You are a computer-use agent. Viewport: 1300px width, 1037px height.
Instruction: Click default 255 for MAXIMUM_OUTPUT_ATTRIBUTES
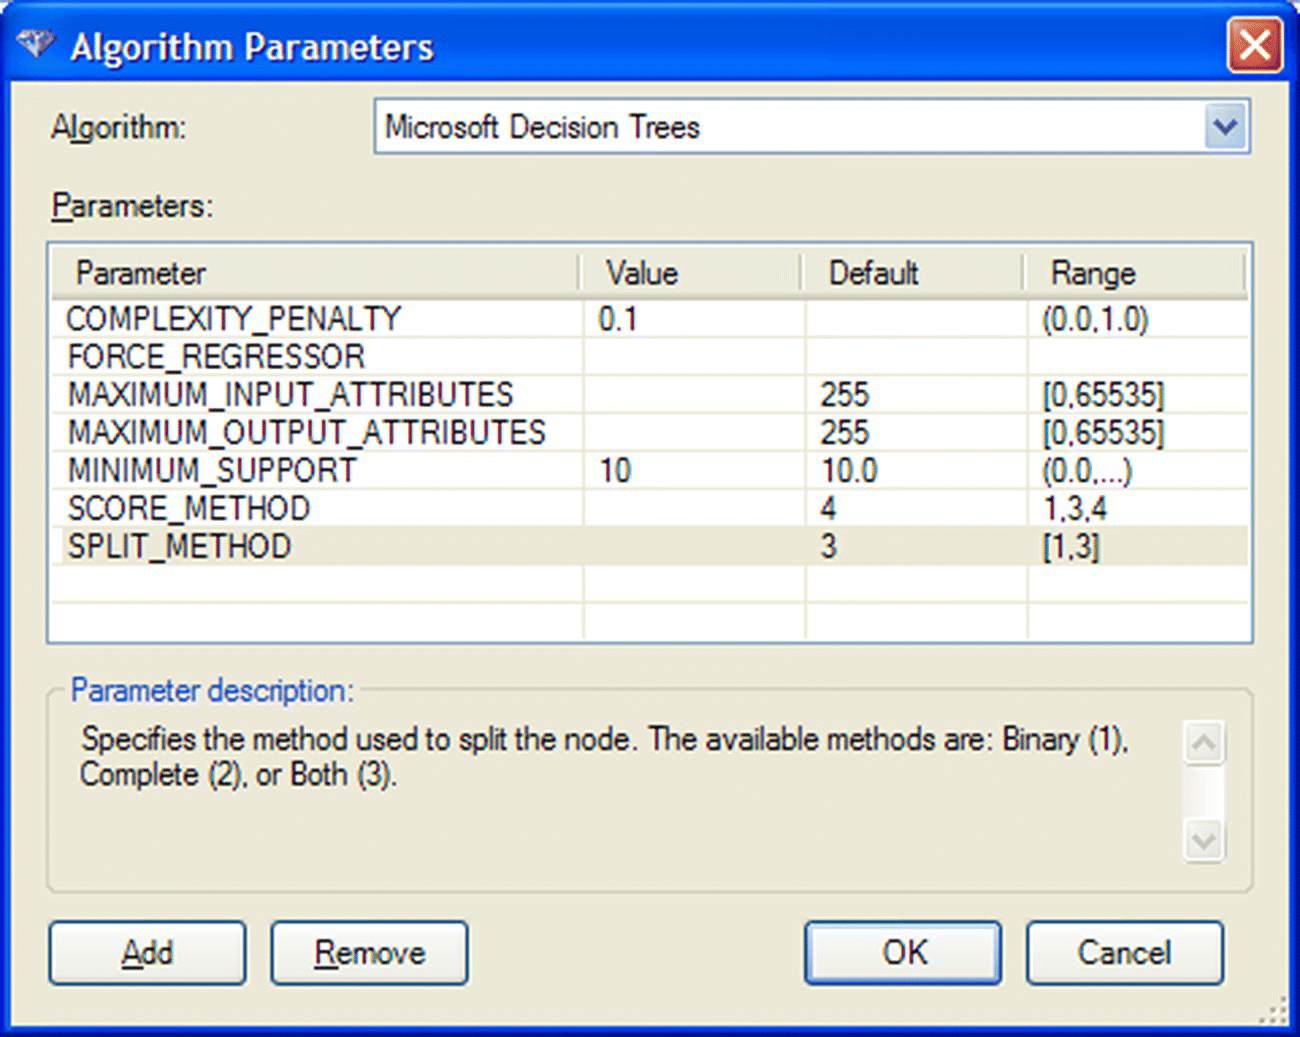(916, 433)
